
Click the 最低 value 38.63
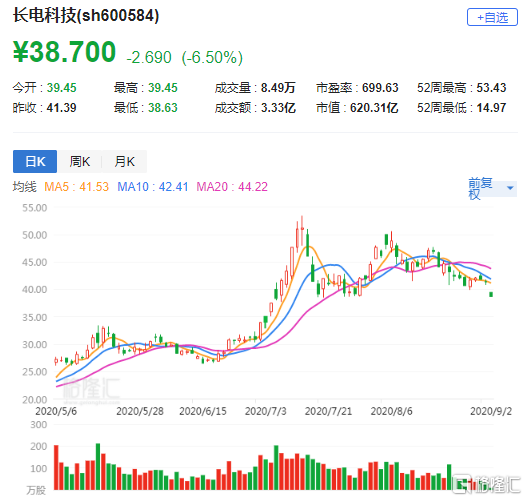coord(163,108)
